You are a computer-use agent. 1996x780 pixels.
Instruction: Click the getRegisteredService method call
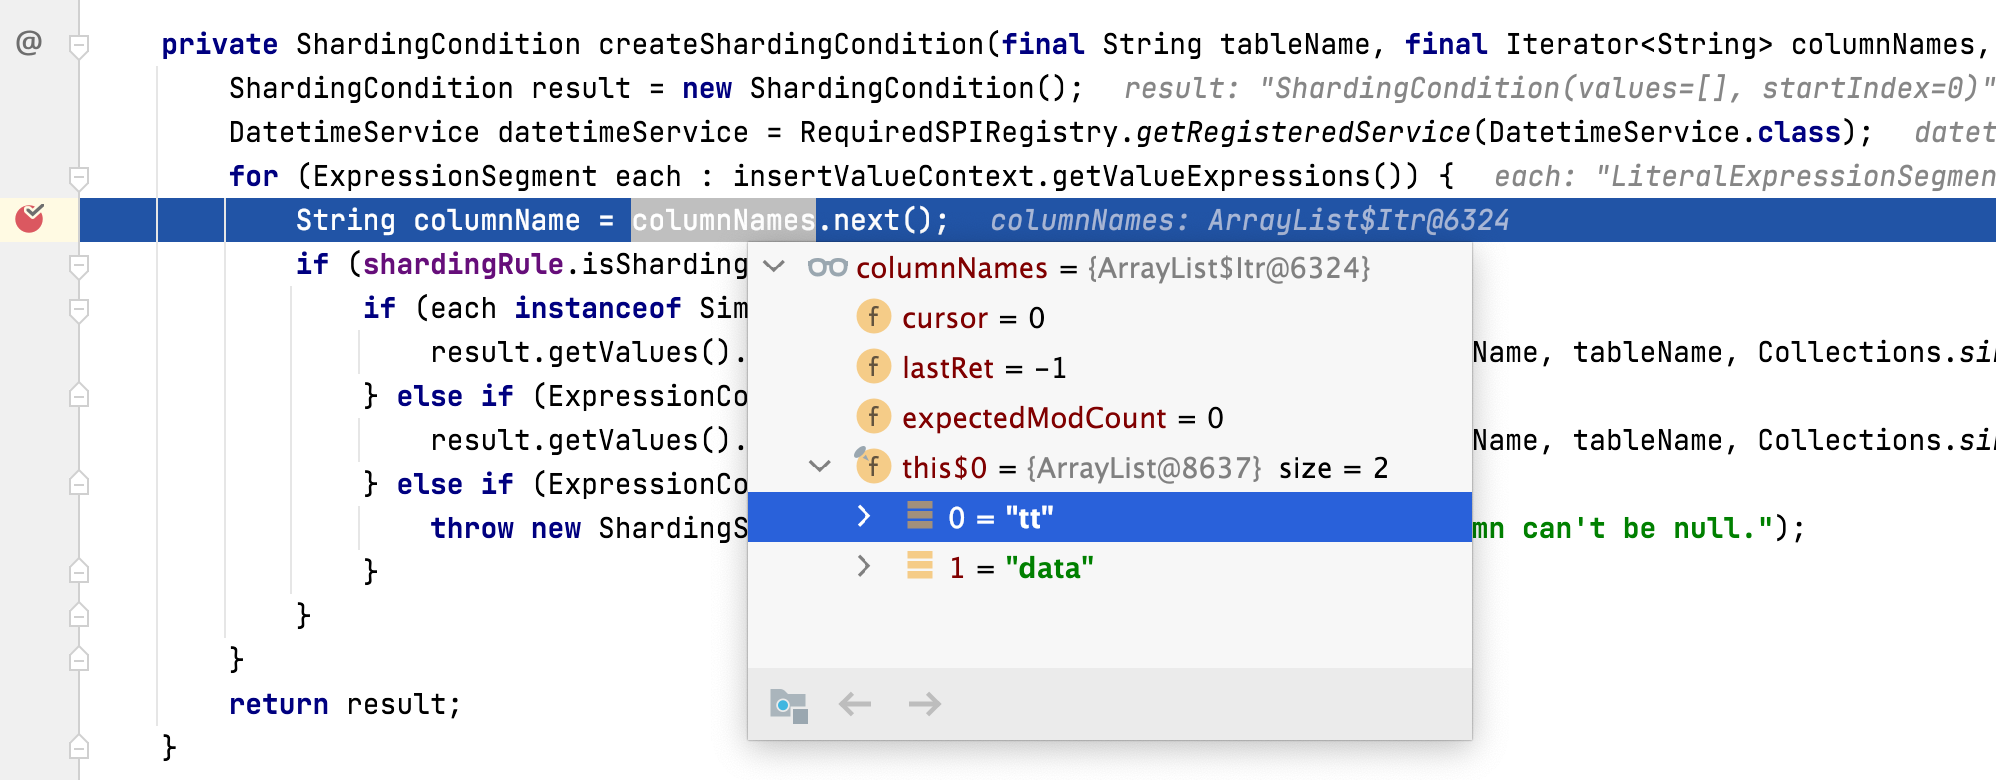click(1303, 132)
